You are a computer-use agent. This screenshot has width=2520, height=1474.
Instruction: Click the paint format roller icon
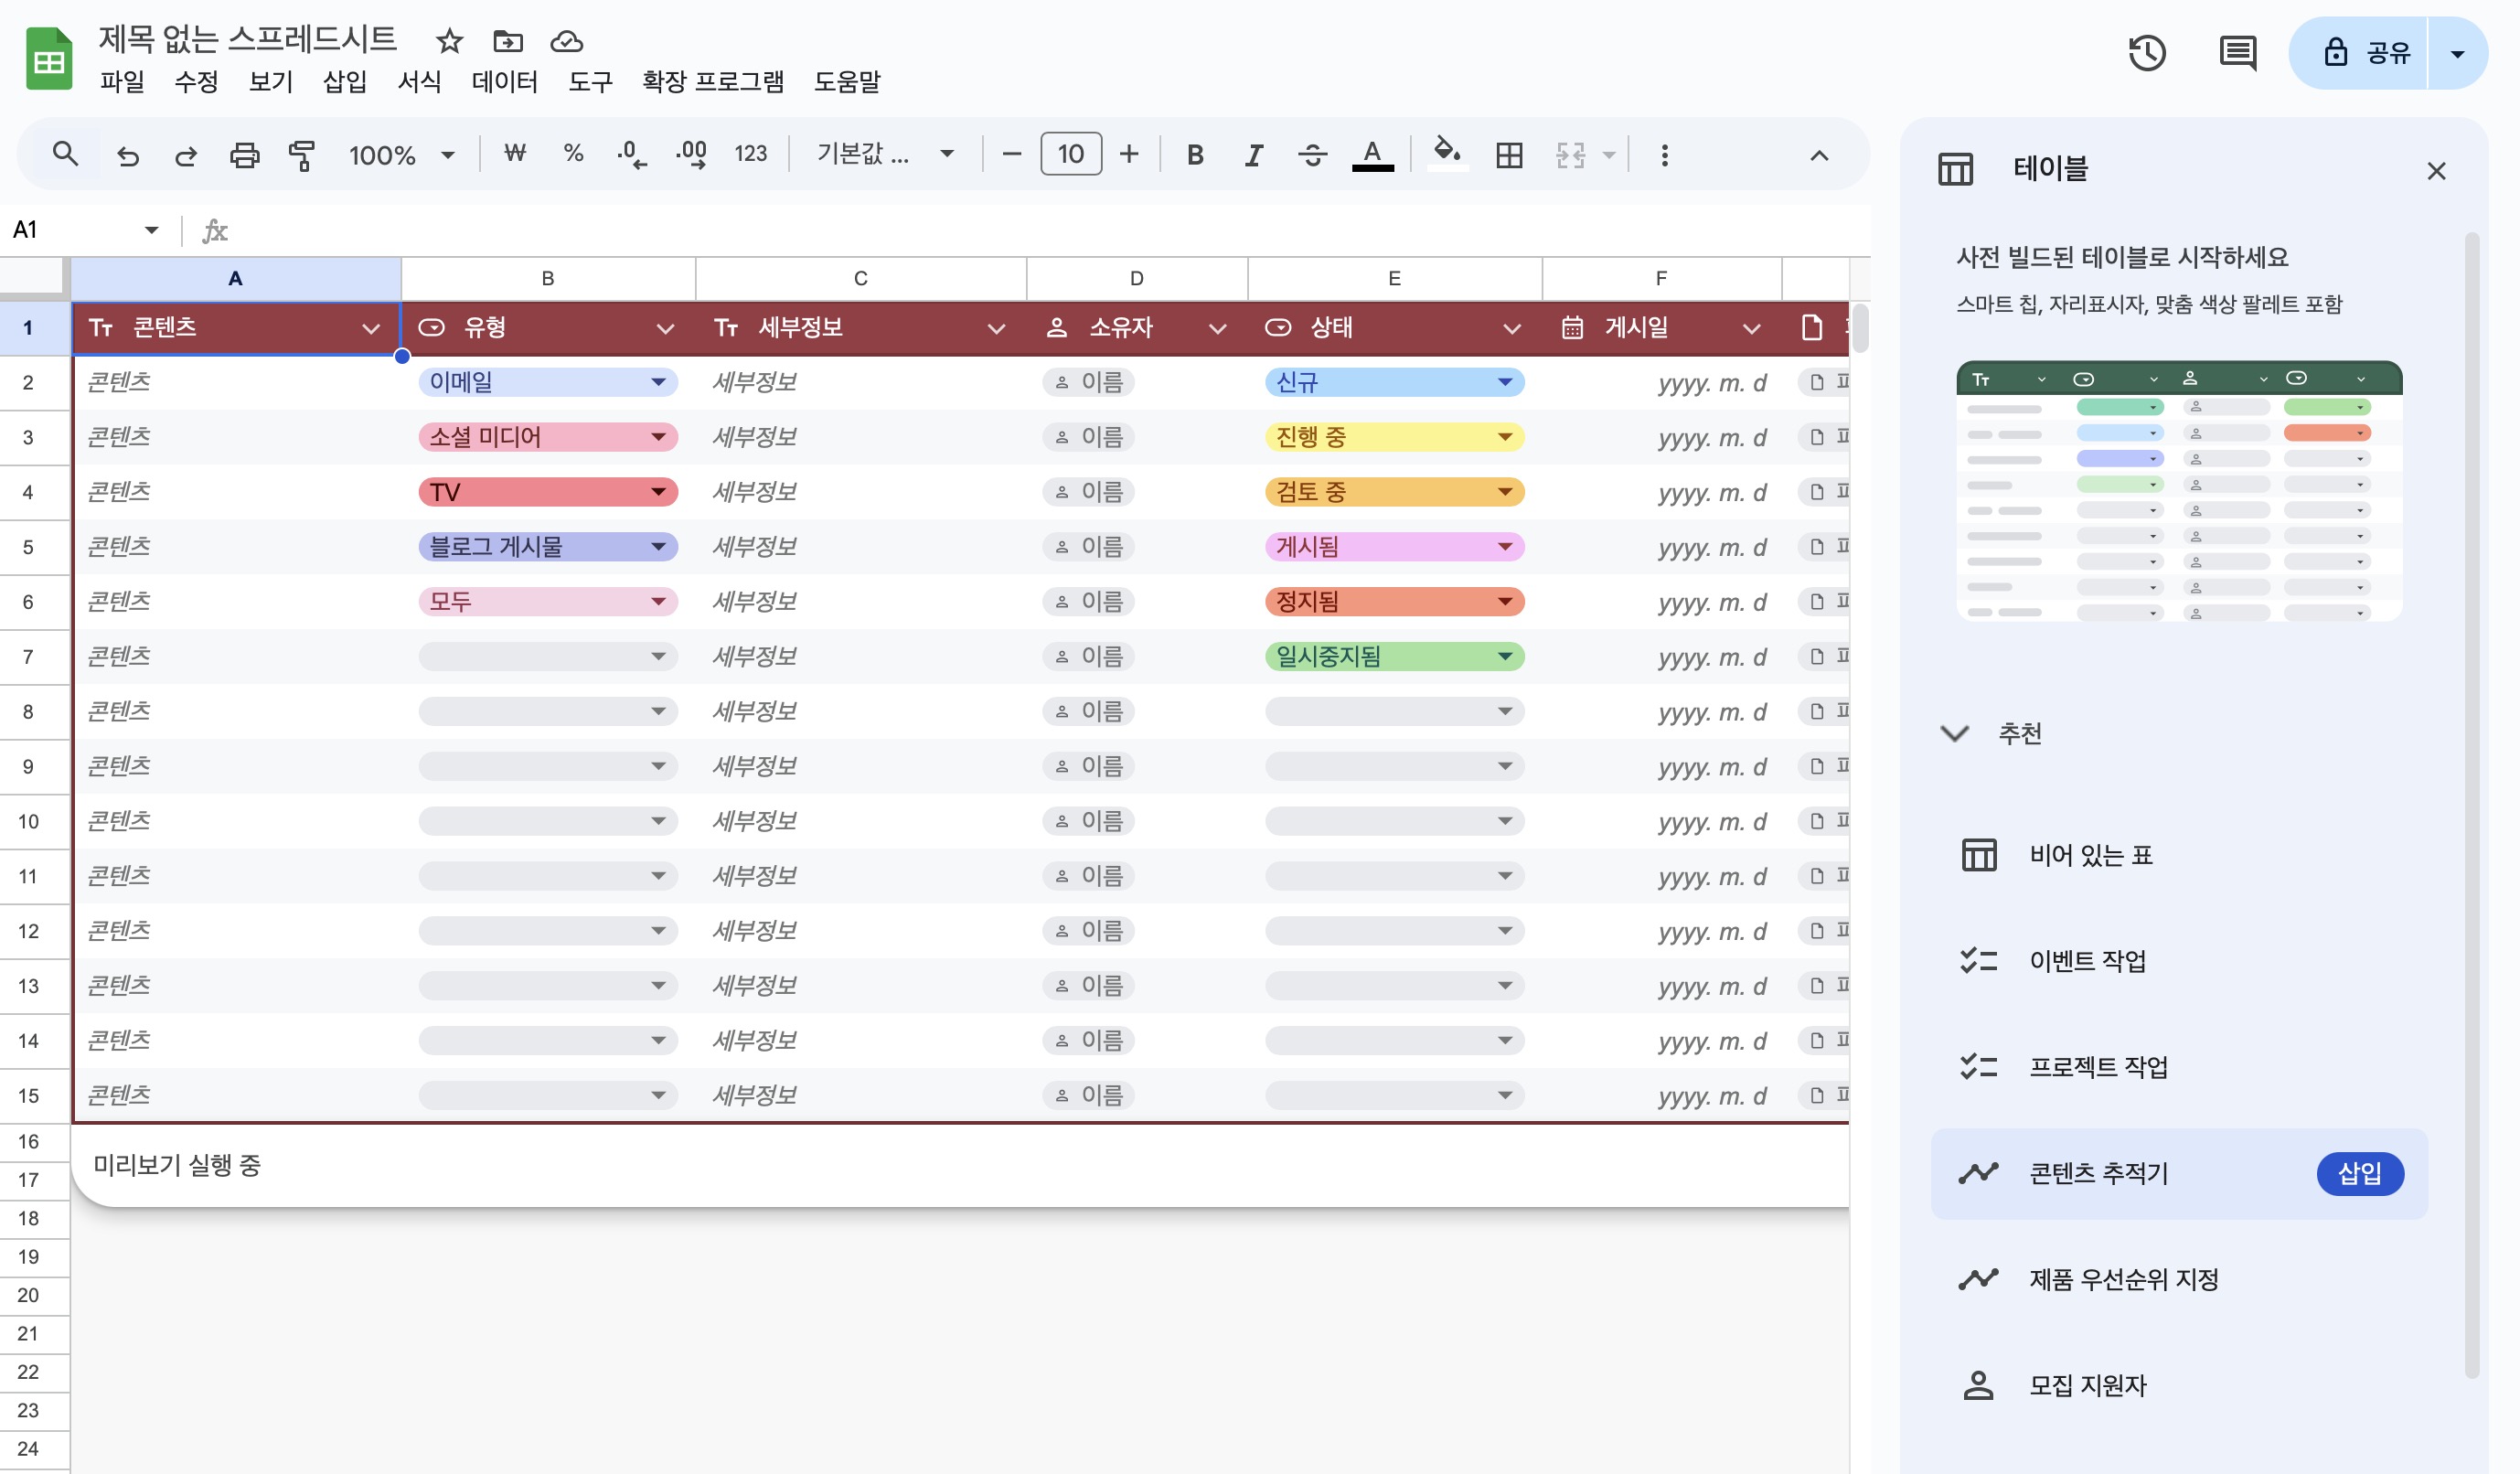click(301, 155)
